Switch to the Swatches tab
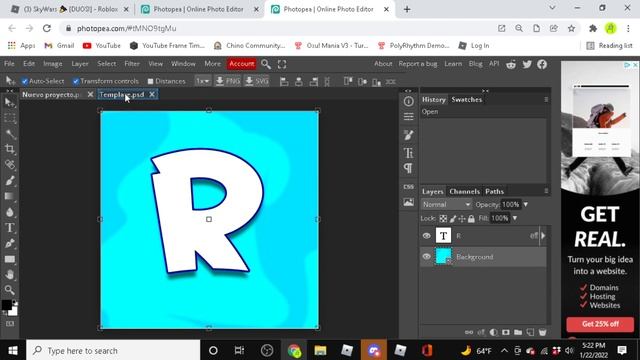The width and height of the screenshot is (640, 360). pyautogui.click(x=467, y=100)
